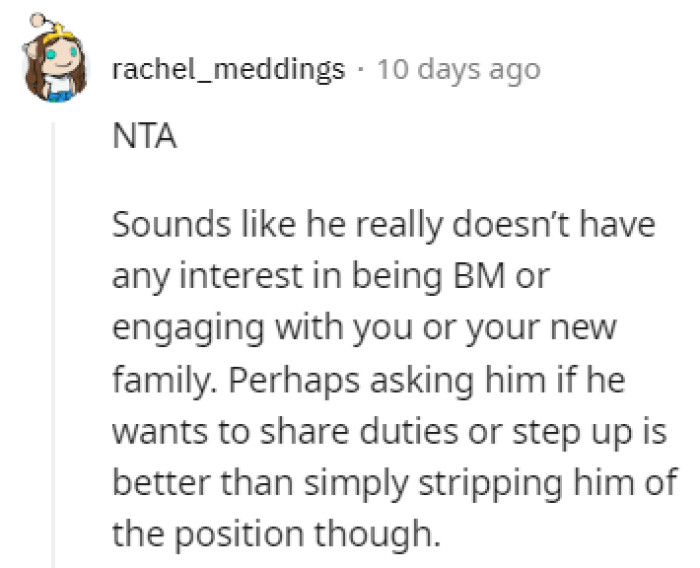Open the rachel_meddings user profile link
This screenshot has width=700, height=568.
tap(229, 70)
